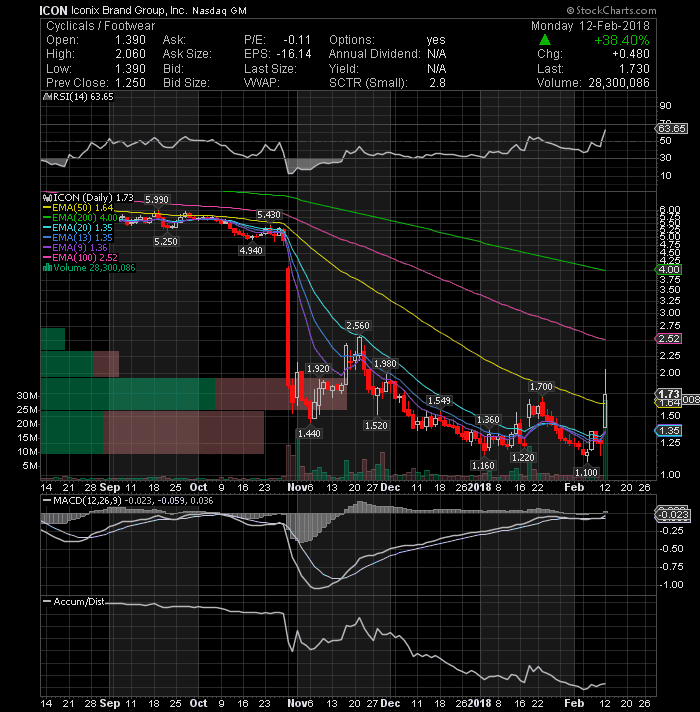Viewport: 700px width, 712px height.
Task: Click the 30M volume axis label
Action: [27, 396]
